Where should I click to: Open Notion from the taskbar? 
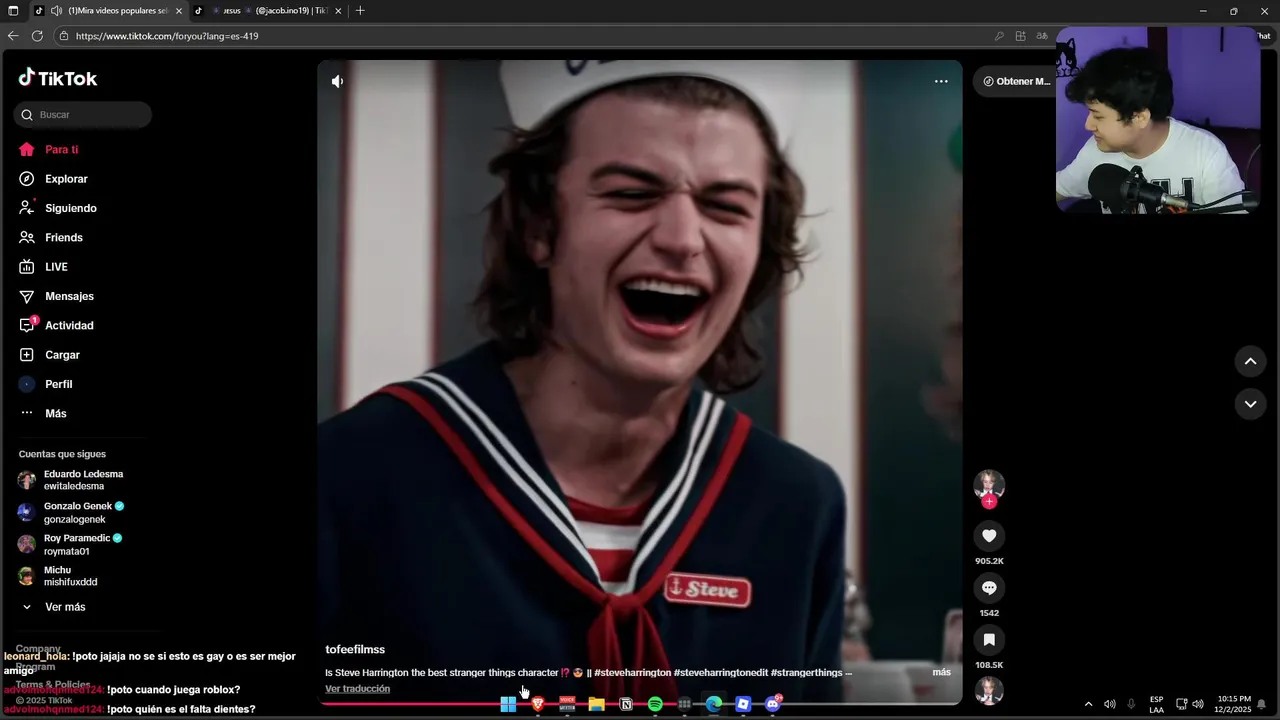coord(626,704)
